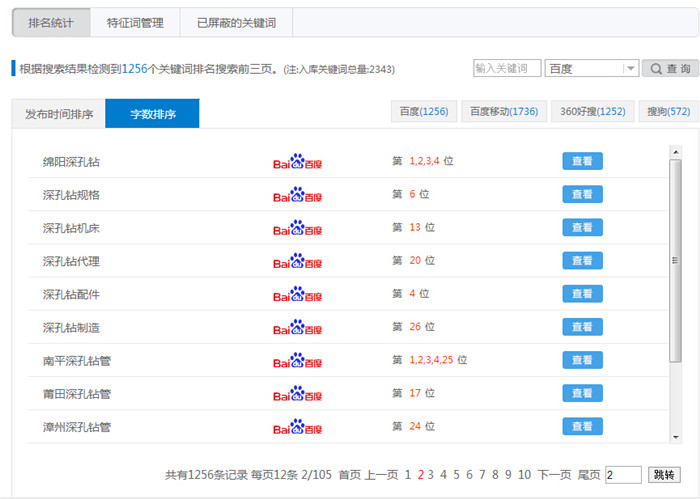Open the 已屏蔽的关键词 tab
The width and height of the screenshot is (700, 499).
pos(236,22)
